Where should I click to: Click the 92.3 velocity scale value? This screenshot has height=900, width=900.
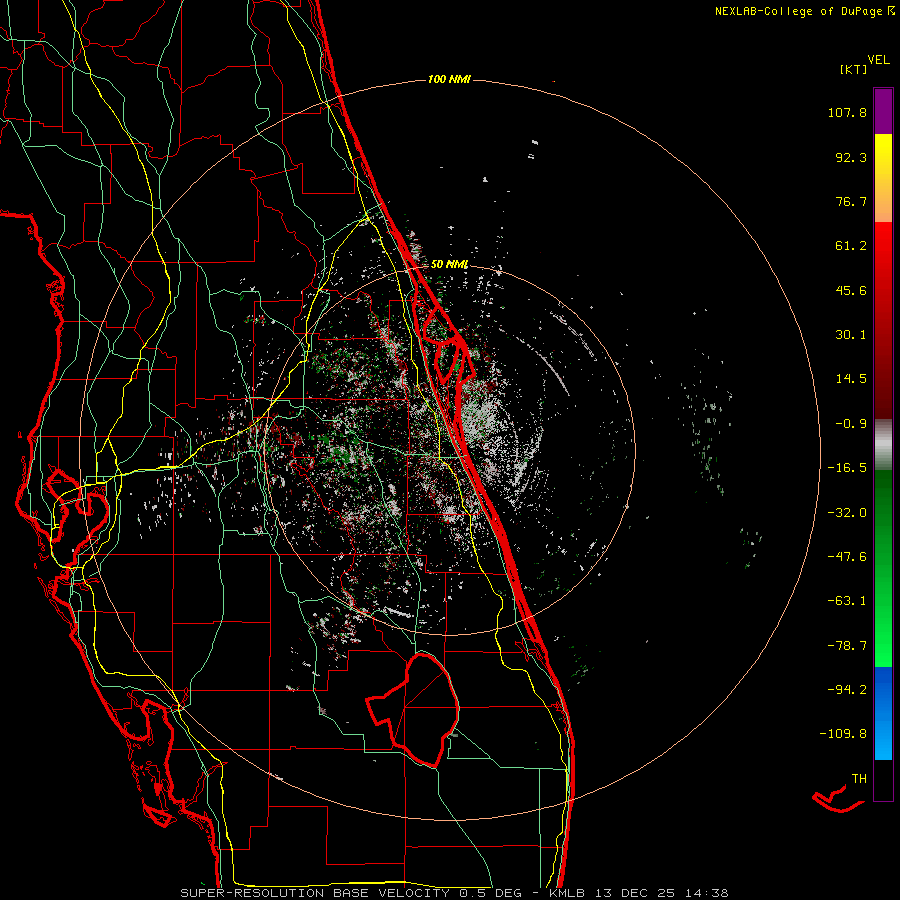851,157
